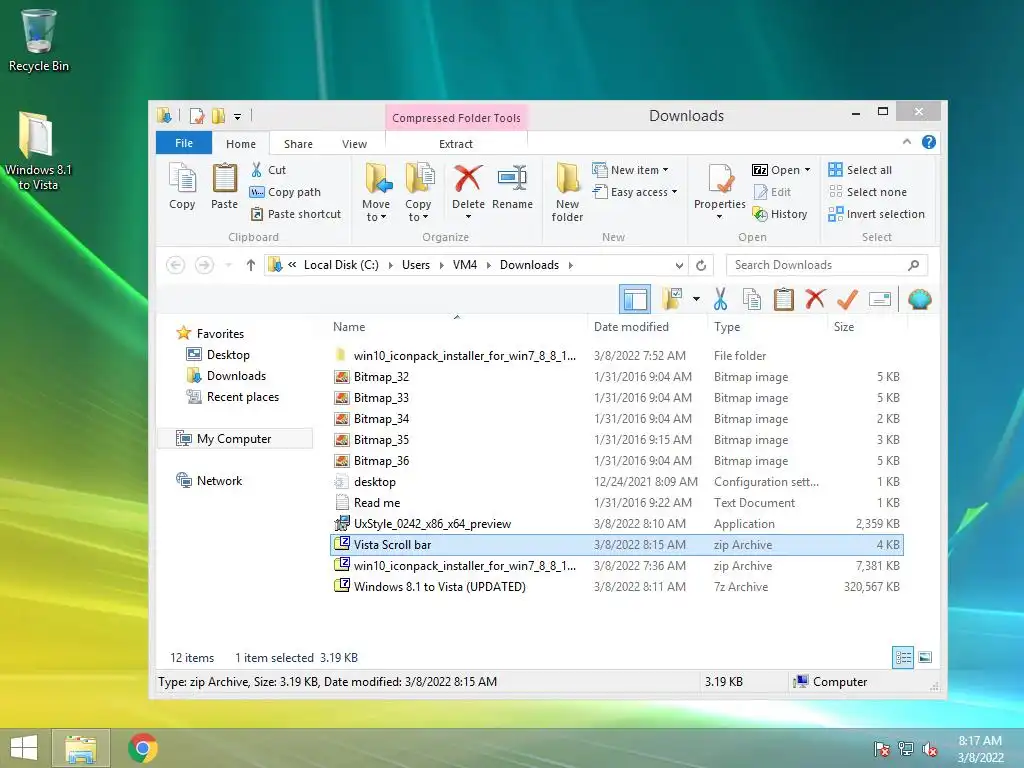This screenshot has width=1024, height=768.
Task: Sort files by the Date modified column
Action: point(631,327)
